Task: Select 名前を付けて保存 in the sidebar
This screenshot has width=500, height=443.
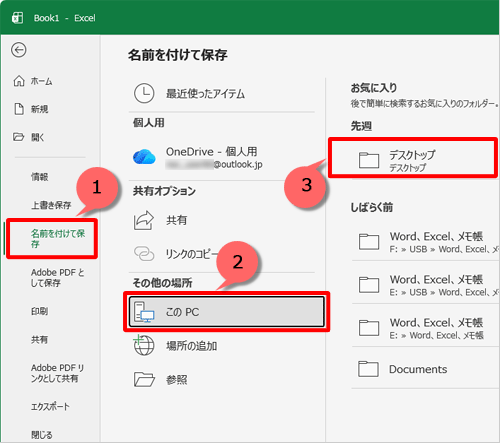Action: 52,239
